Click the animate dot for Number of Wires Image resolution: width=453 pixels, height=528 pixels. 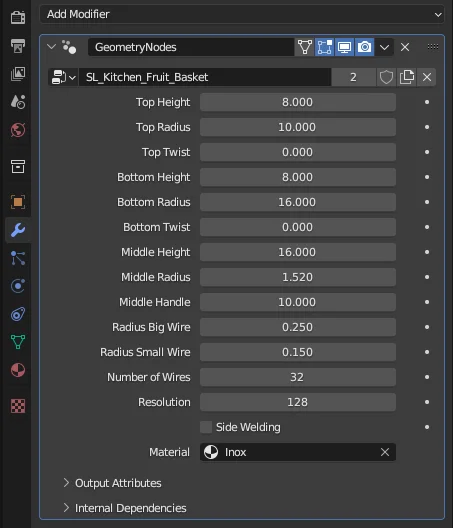(427, 377)
